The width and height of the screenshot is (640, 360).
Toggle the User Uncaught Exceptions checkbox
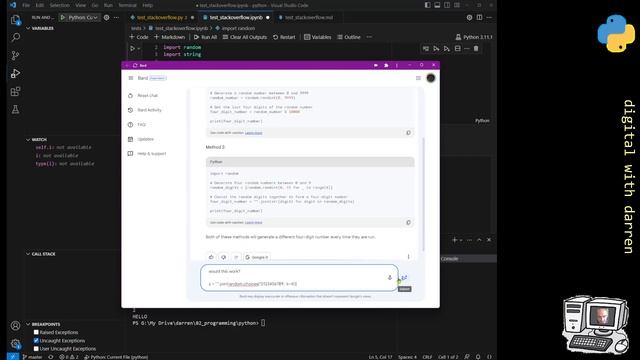[36, 349]
